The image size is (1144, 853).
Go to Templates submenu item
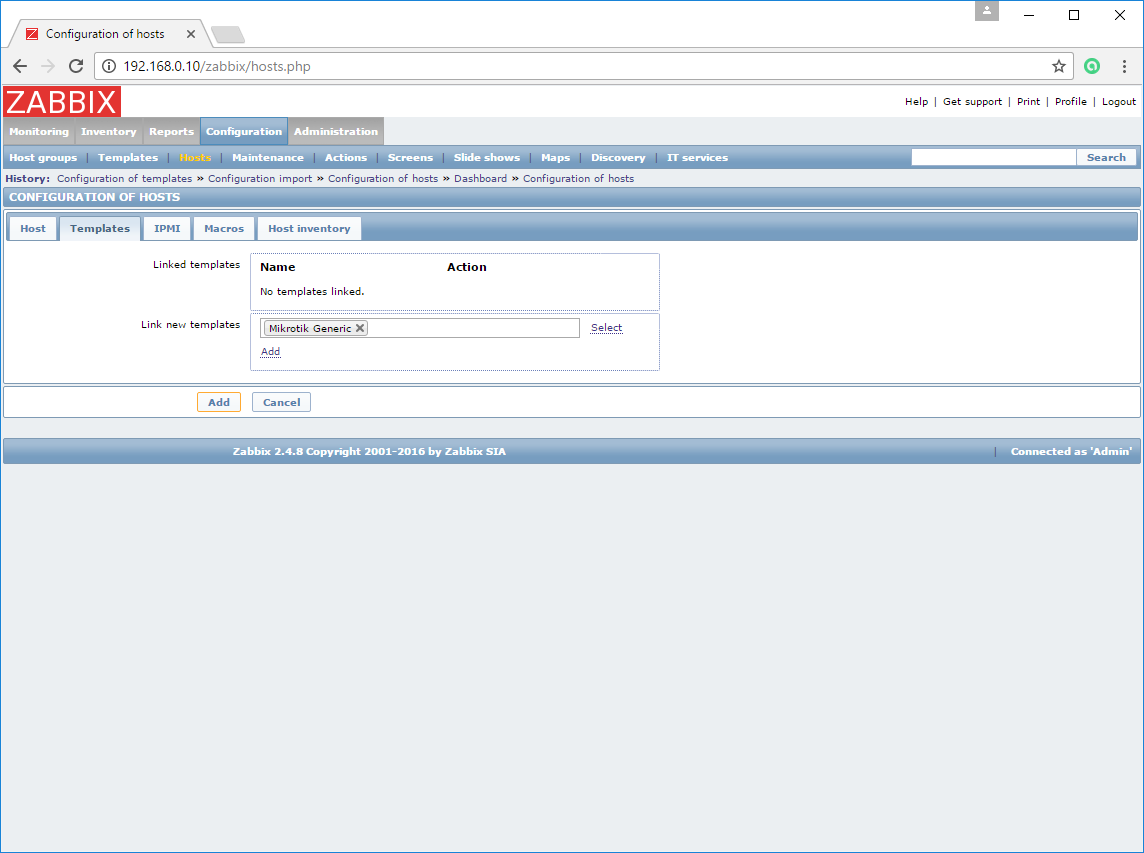[x=128, y=158]
